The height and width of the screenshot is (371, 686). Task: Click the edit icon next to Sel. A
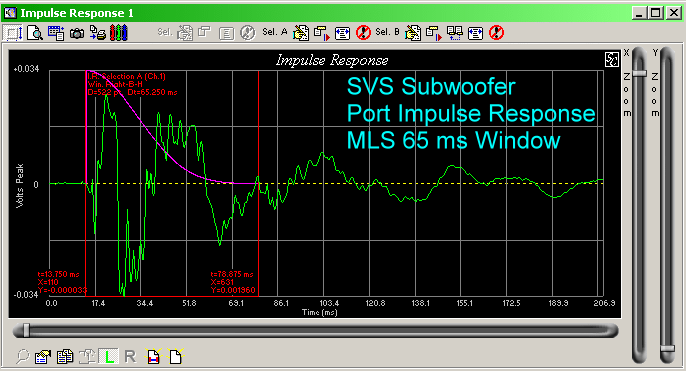point(301,33)
